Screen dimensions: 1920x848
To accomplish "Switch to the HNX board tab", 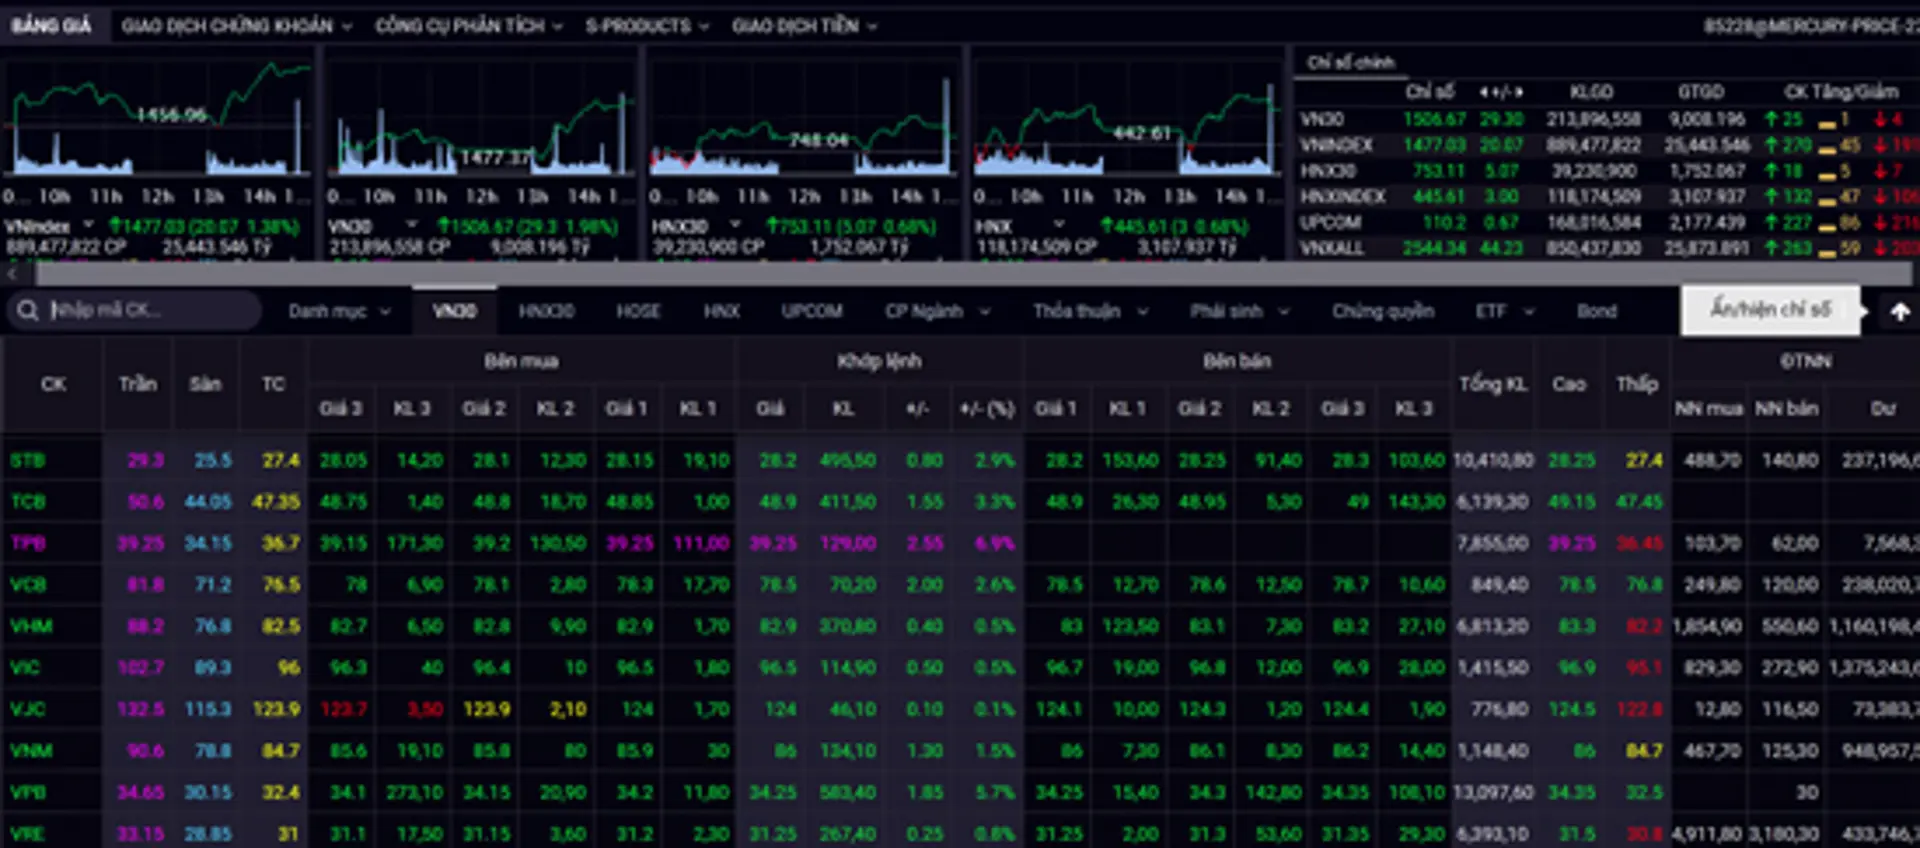I will [721, 311].
